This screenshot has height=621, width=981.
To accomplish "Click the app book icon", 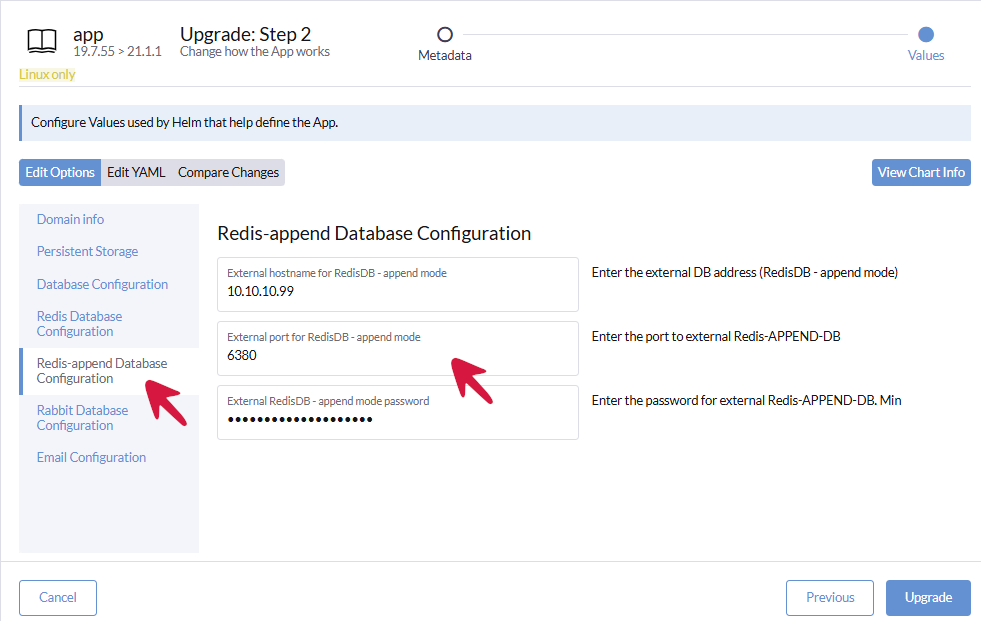I will click(42, 41).
